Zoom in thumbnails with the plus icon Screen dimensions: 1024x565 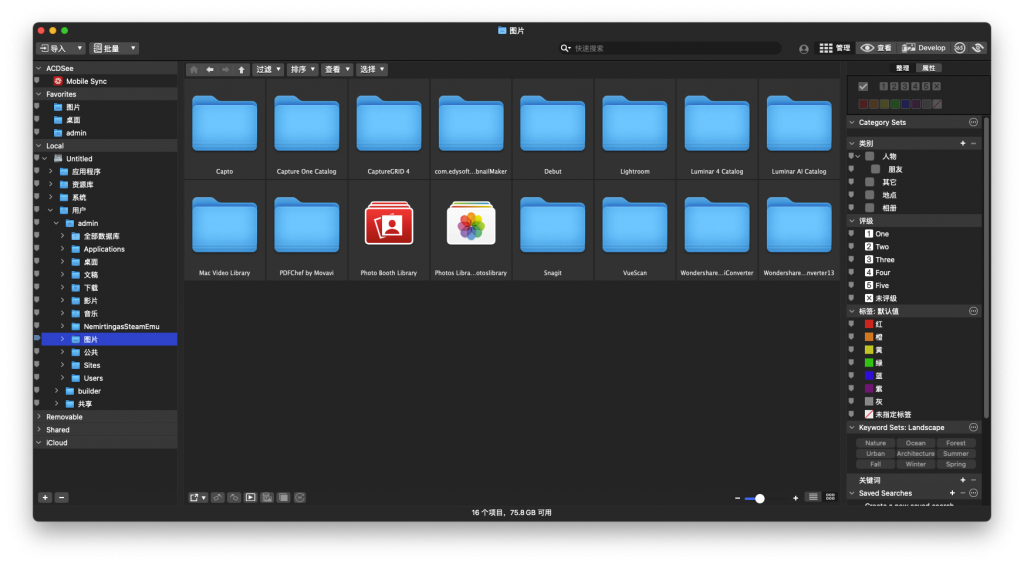[795, 498]
